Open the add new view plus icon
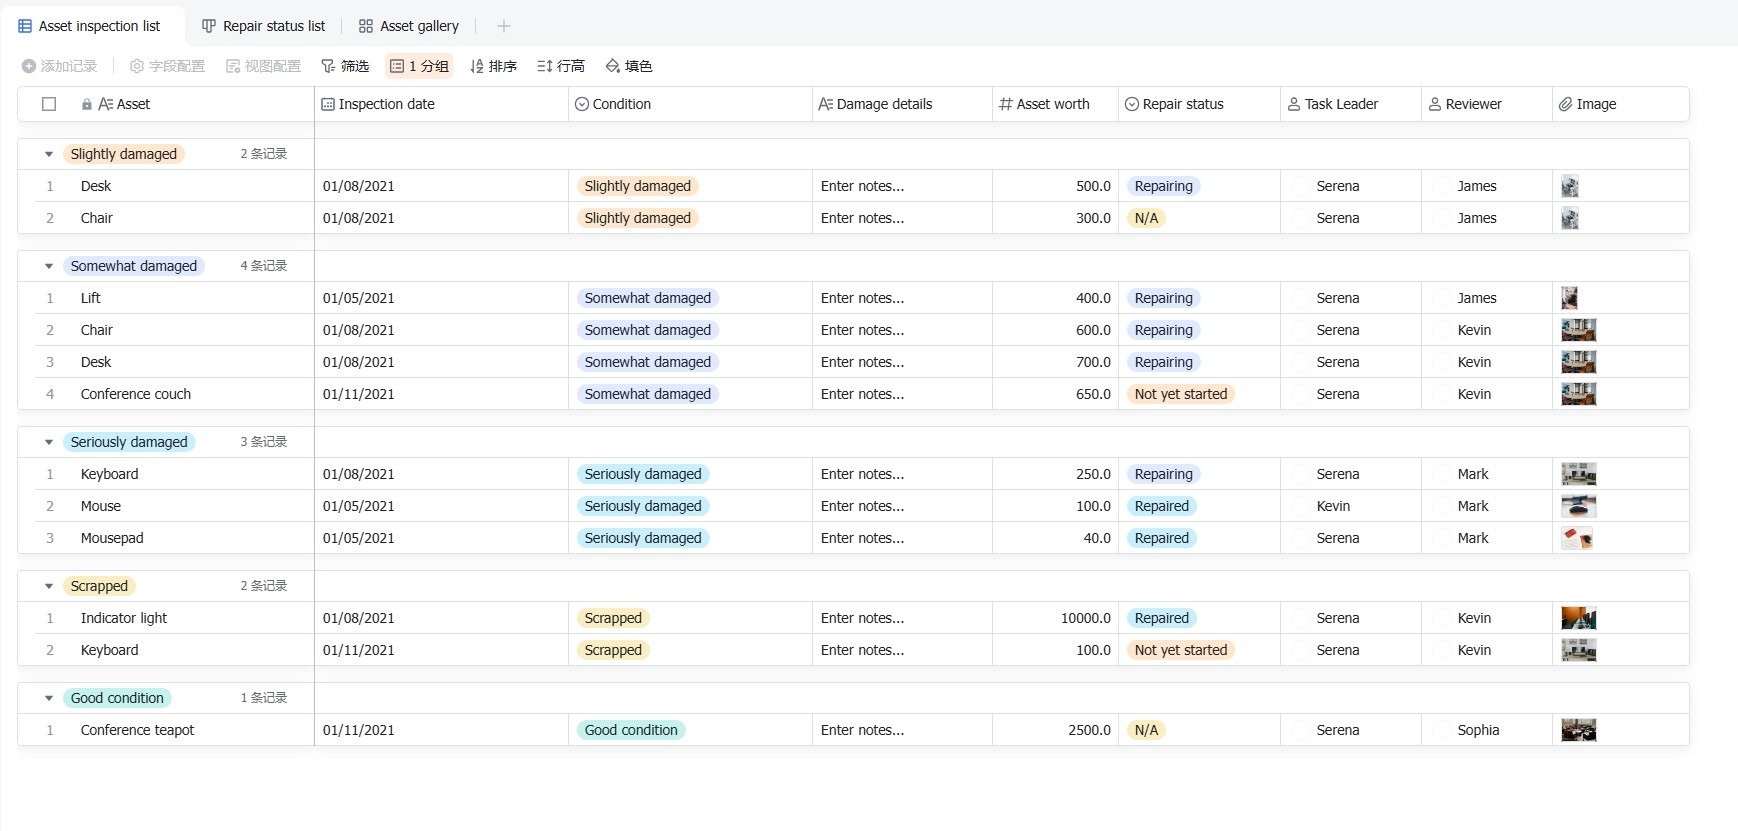 pos(504,26)
